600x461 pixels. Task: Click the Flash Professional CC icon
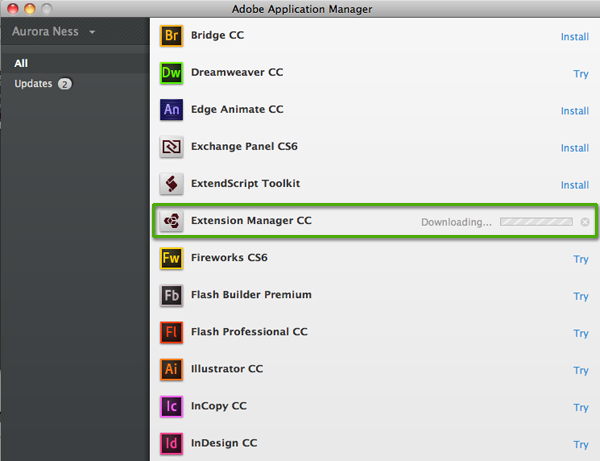[171, 332]
